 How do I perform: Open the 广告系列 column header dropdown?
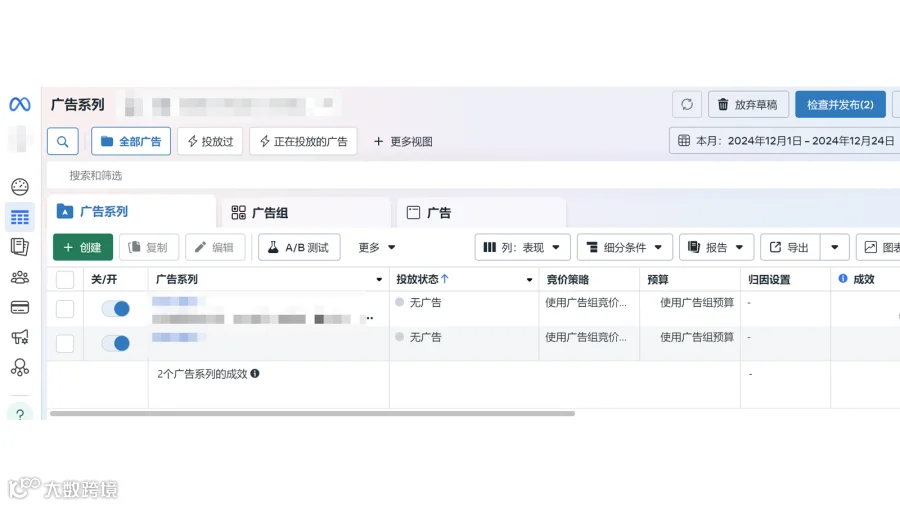click(379, 279)
